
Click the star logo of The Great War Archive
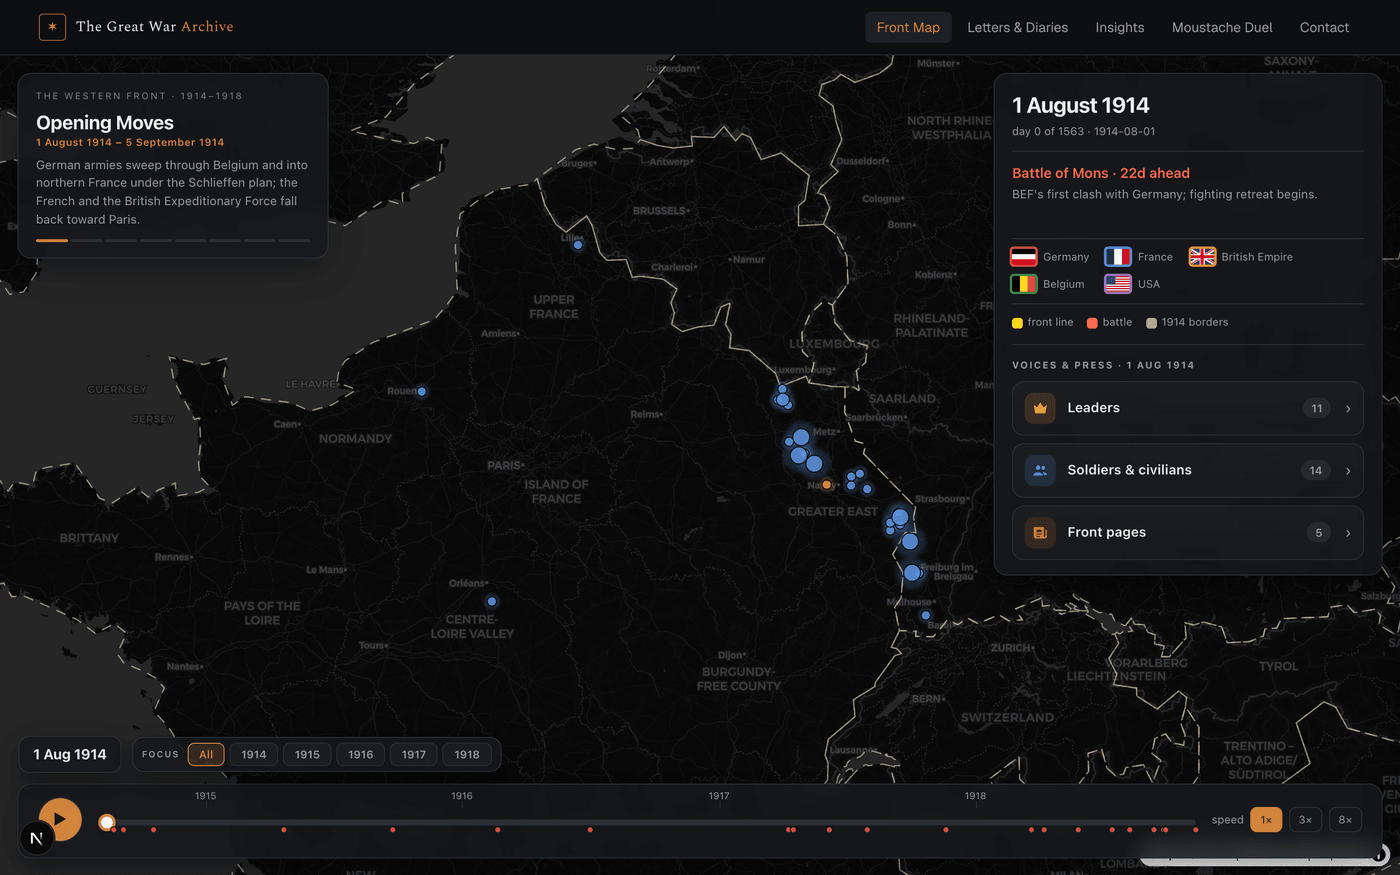[52, 27]
